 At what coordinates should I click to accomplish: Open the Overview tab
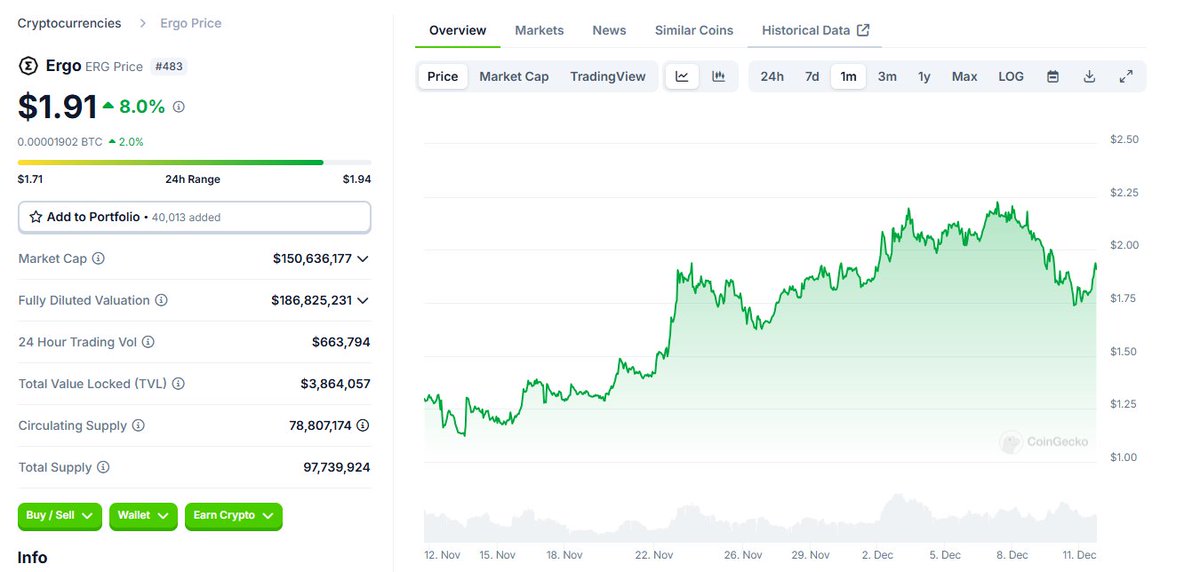point(458,30)
